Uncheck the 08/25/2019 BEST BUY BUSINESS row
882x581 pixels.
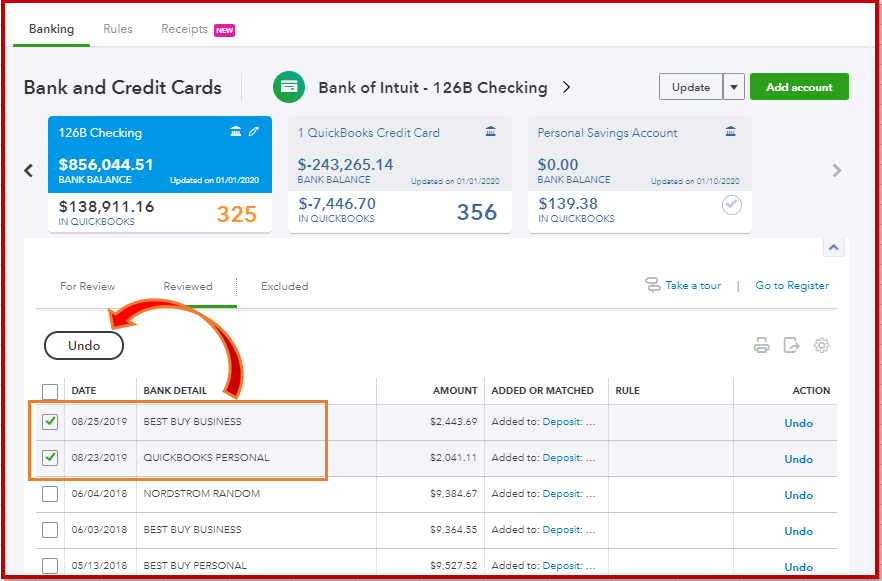(50, 421)
